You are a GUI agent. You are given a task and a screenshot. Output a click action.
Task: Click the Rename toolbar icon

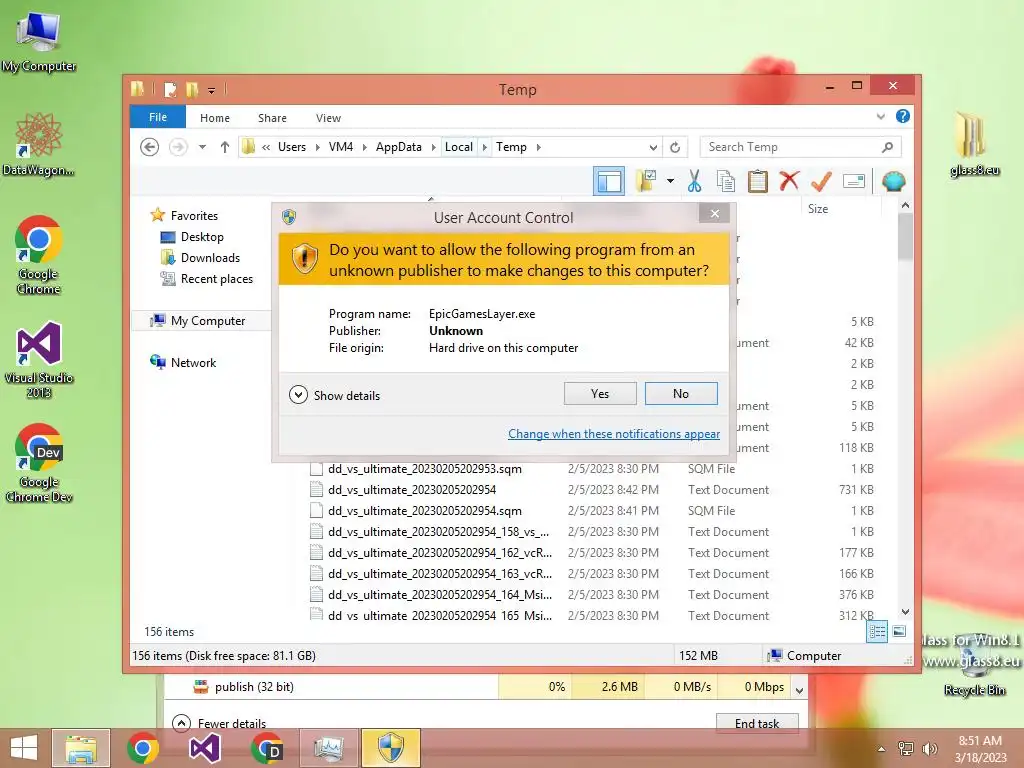(854, 181)
